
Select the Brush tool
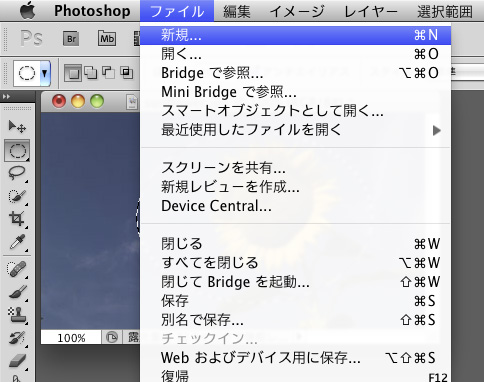[x=17, y=292]
